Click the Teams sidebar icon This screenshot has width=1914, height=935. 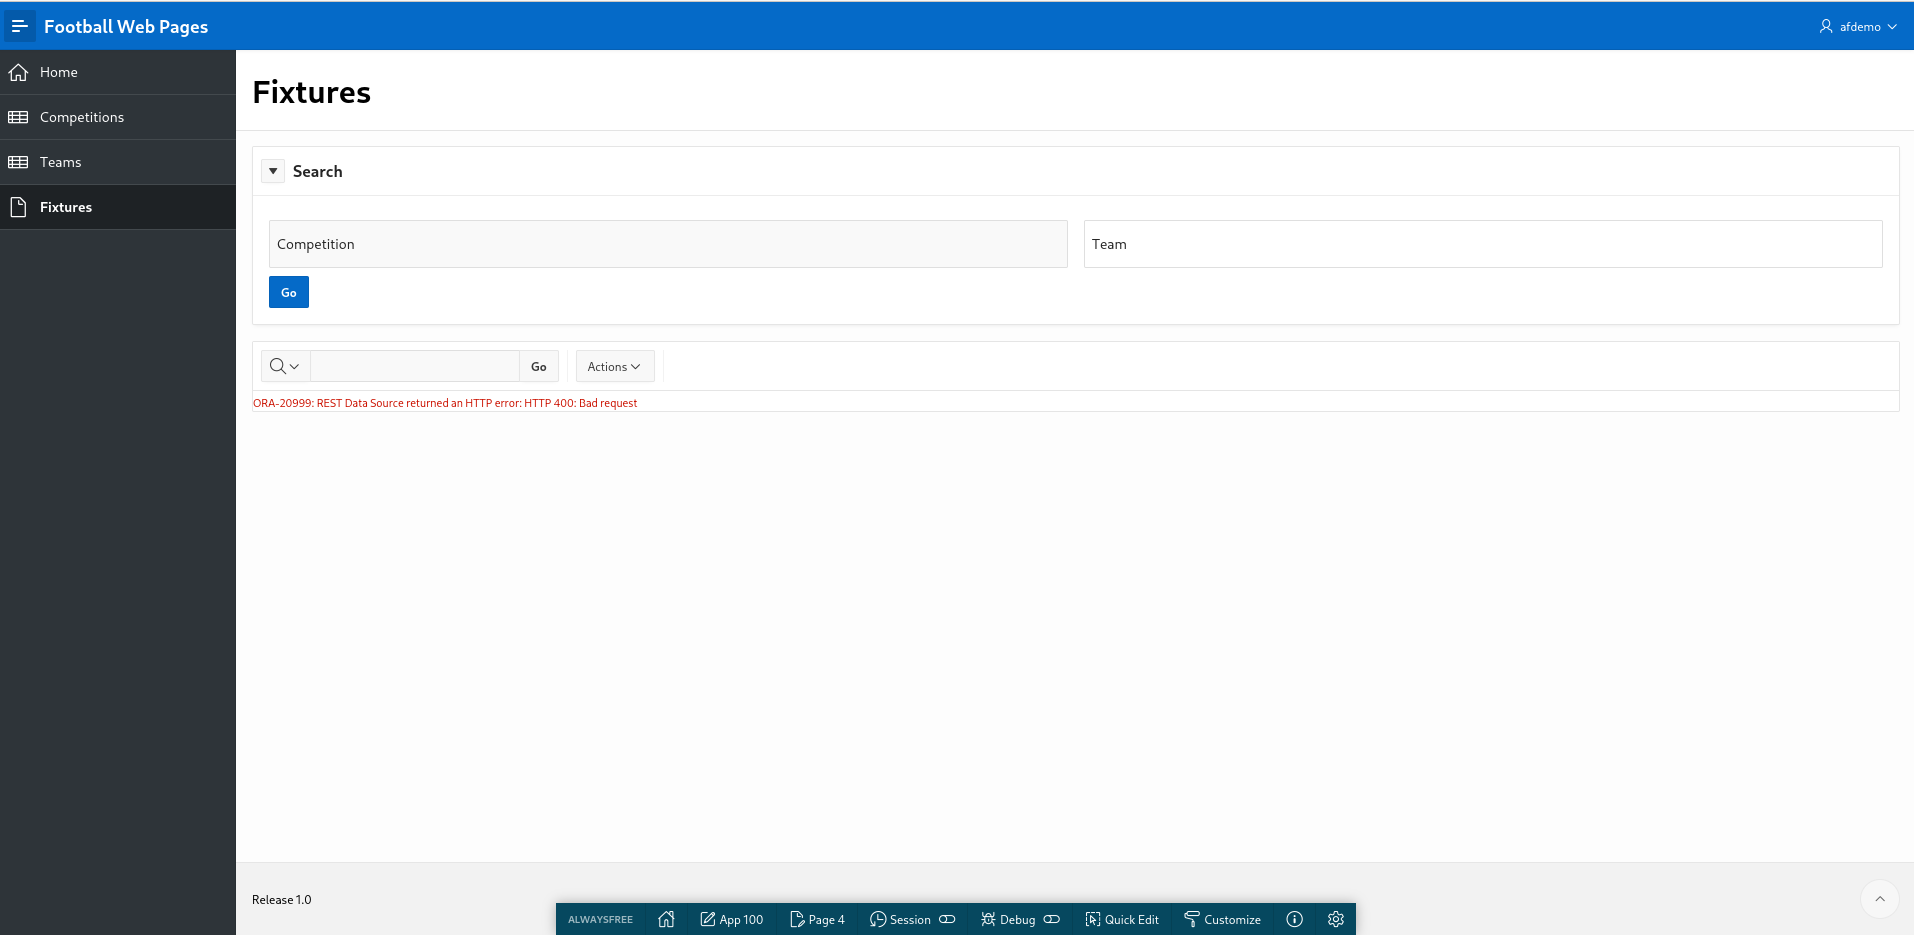[18, 161]
